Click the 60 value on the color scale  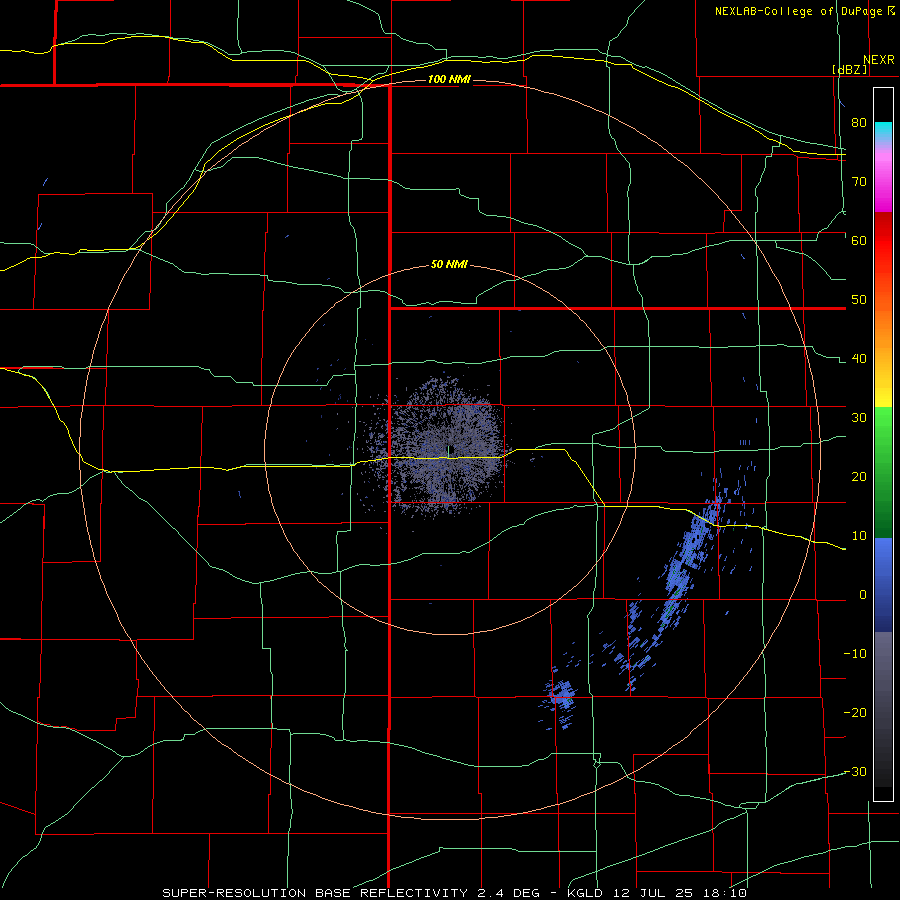[x=859, y=240]
